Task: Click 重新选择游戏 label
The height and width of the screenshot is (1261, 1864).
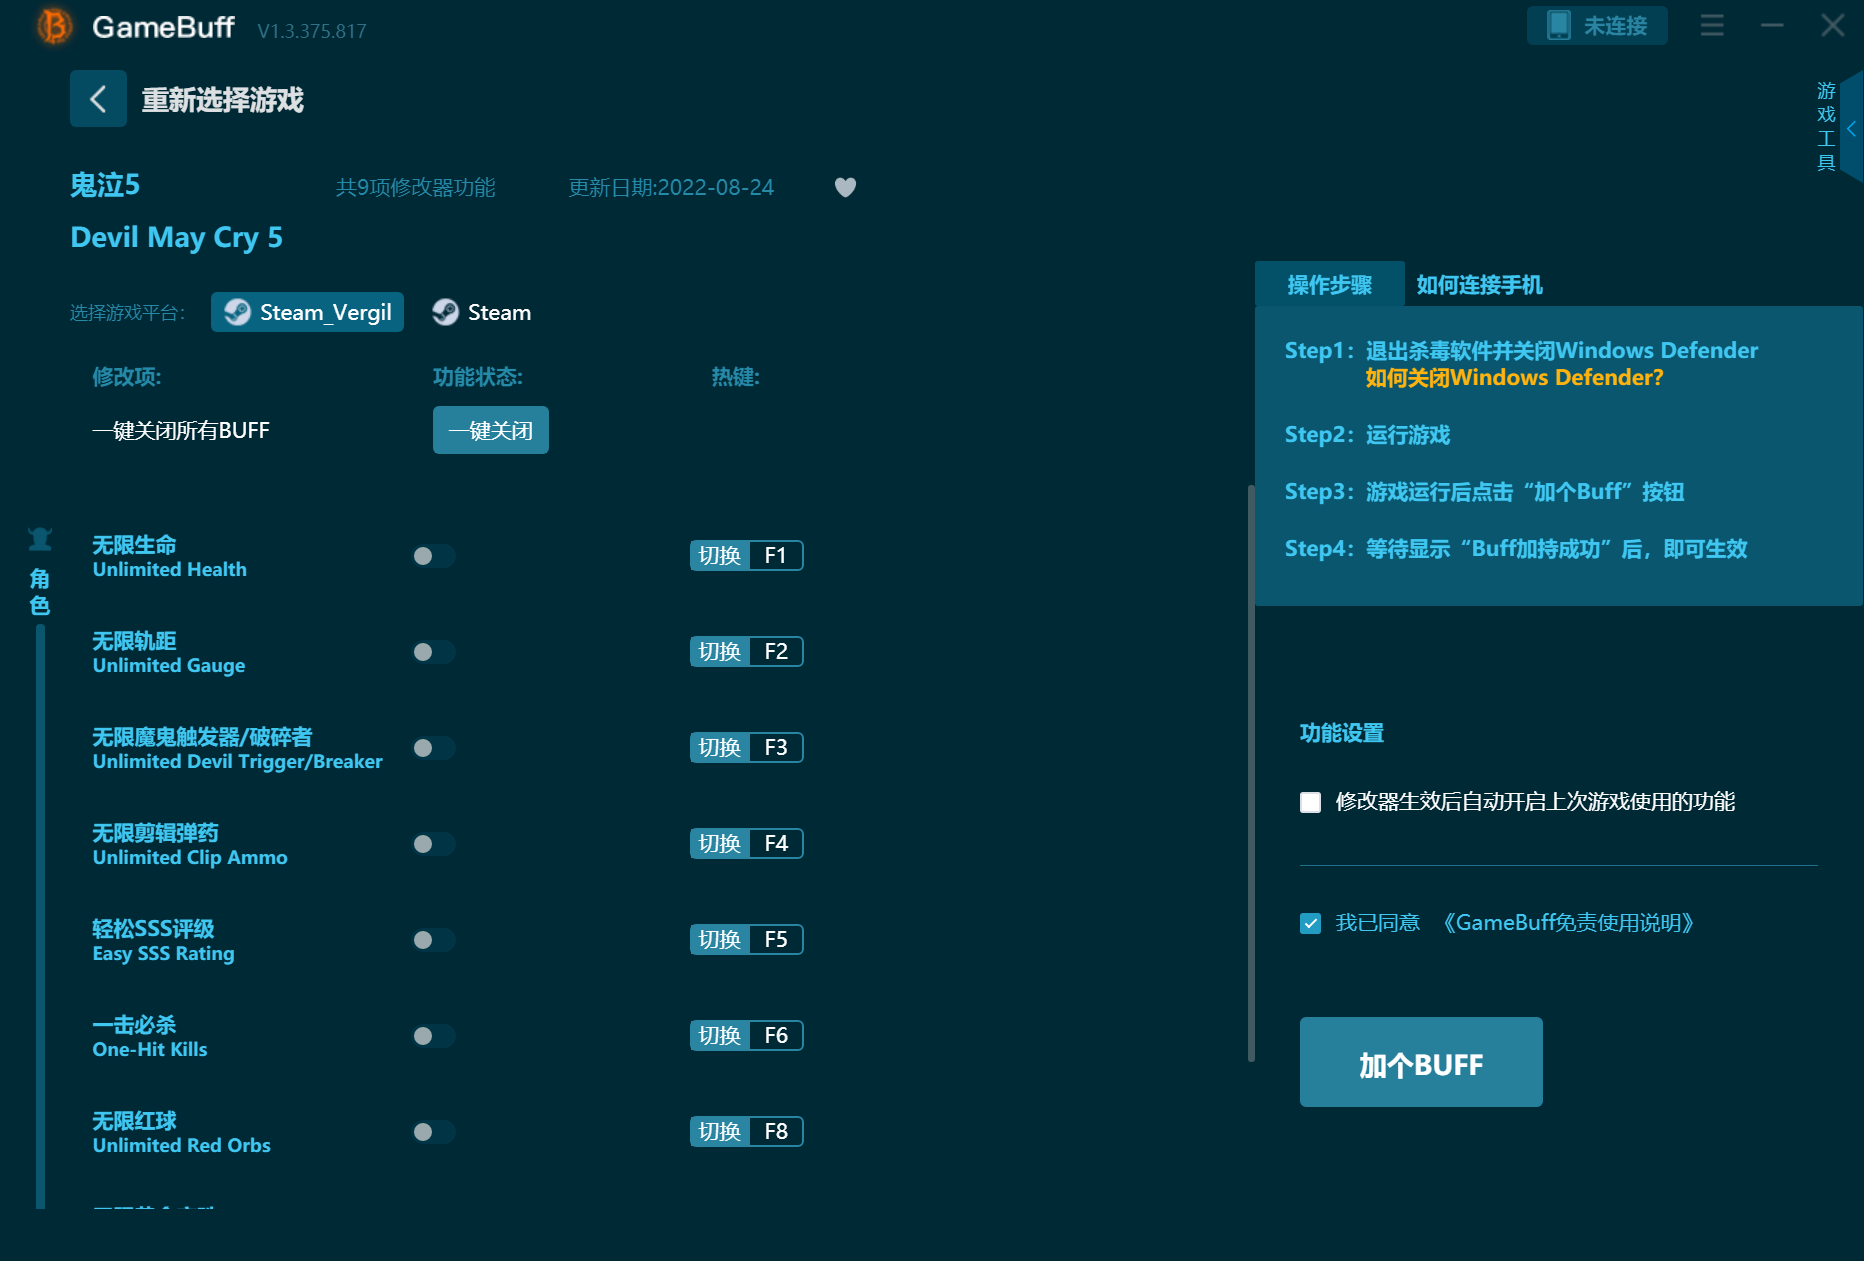Action: [222, 100]
